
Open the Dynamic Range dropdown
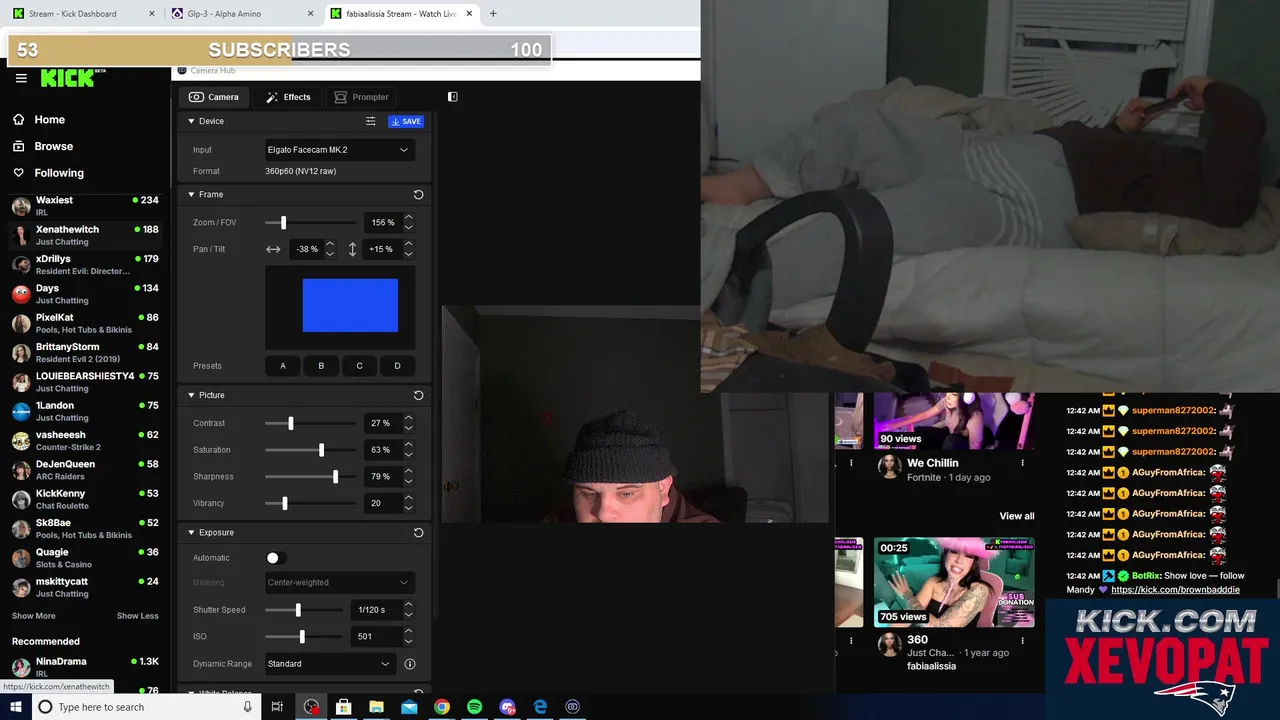(x=329, y=664)
